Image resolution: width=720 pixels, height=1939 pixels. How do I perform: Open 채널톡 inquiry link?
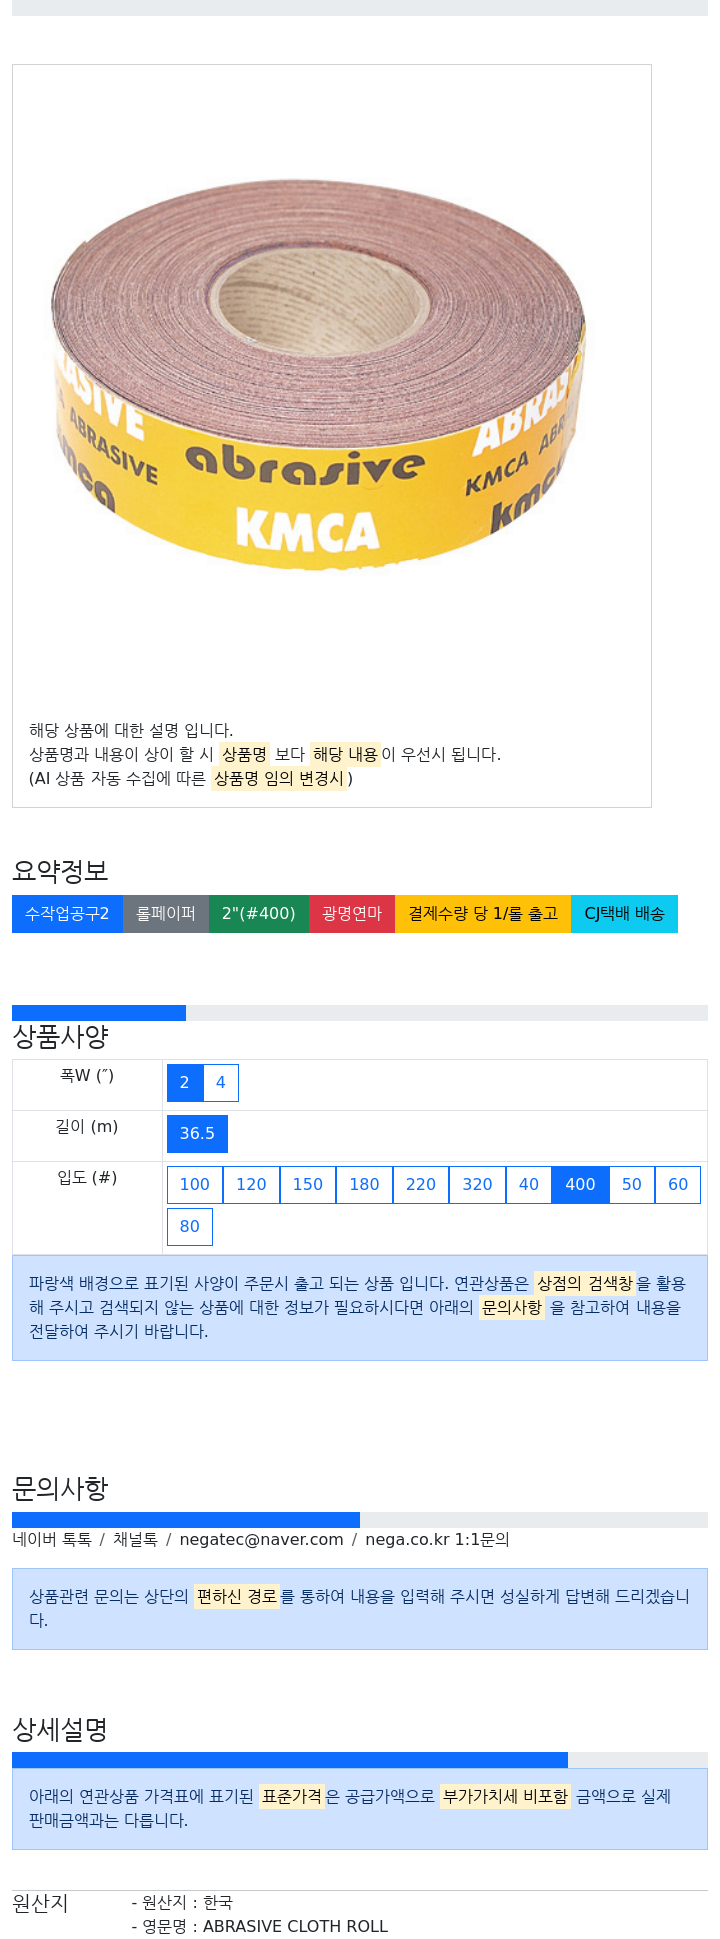click(x=135, y=1540)
